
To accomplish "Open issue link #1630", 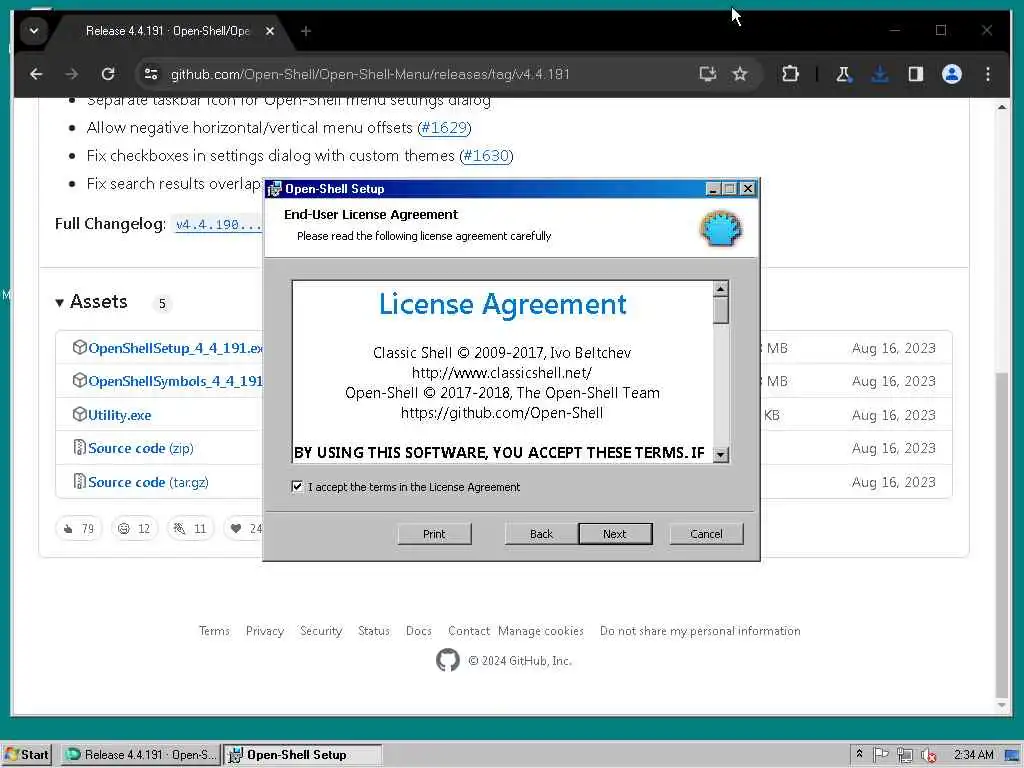I will (486, 156).
